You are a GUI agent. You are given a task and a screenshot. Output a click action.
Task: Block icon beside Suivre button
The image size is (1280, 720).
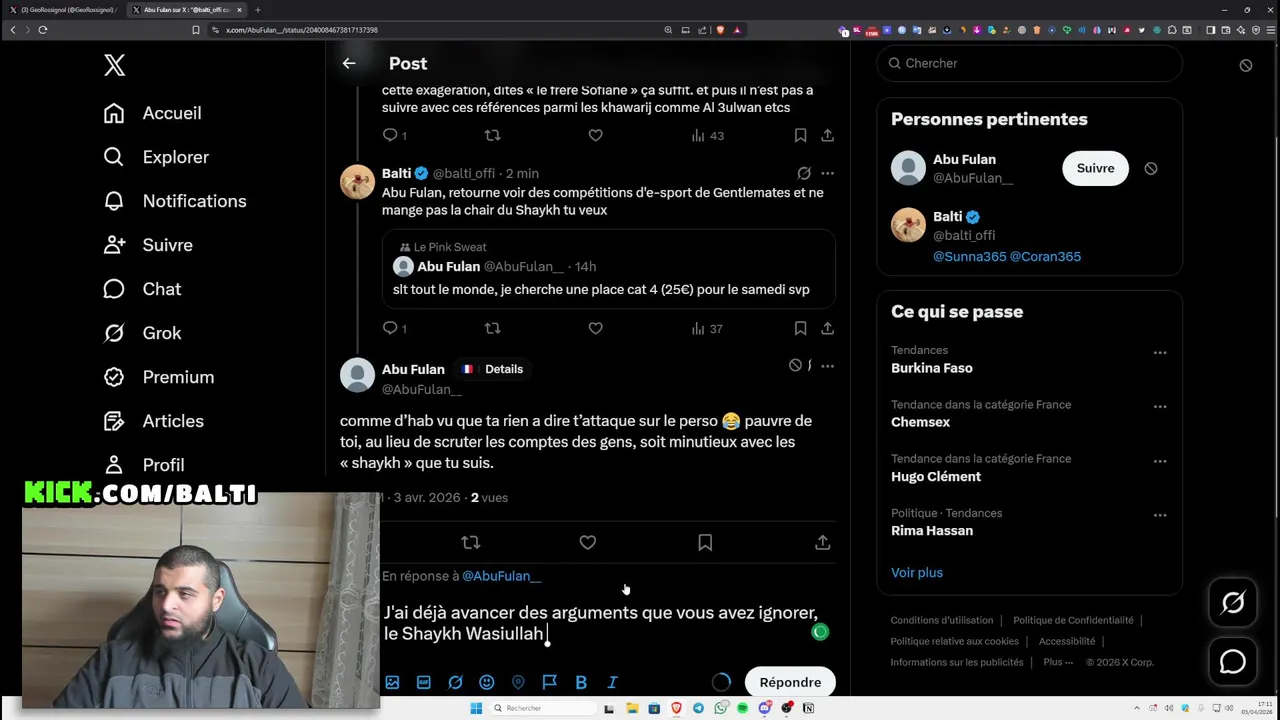tap(1151, 168)
